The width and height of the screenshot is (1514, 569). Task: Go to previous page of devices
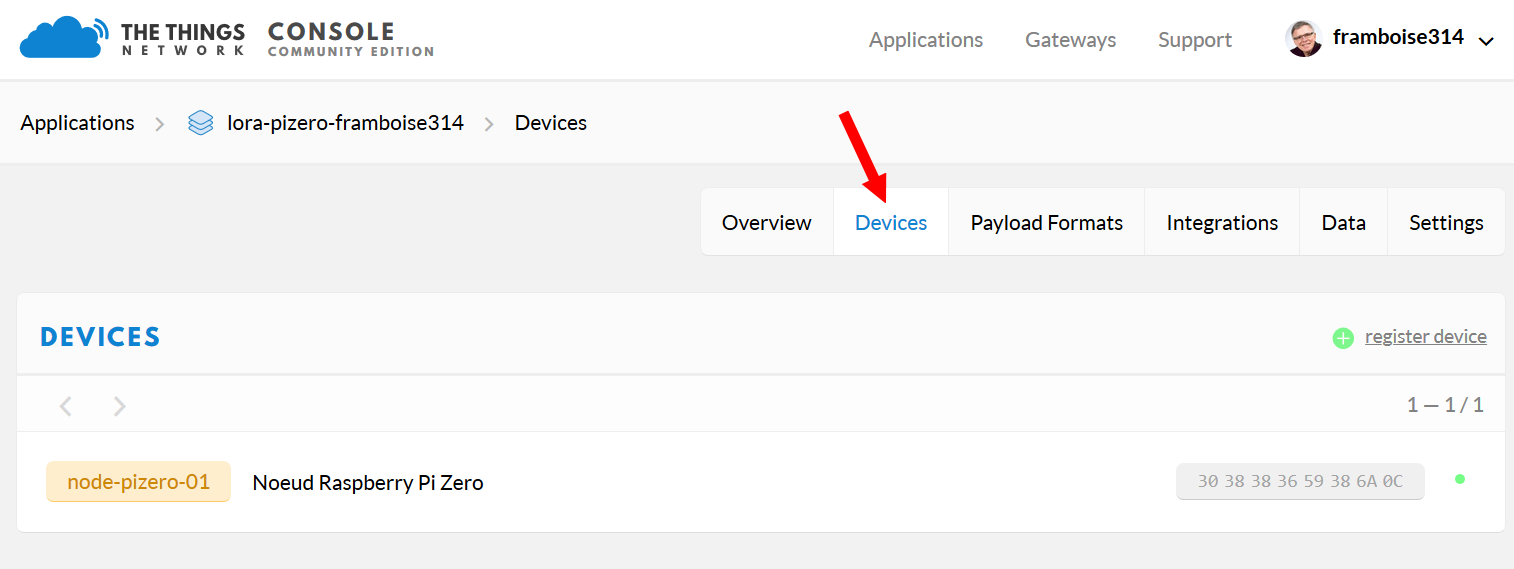tap(66, 405)
